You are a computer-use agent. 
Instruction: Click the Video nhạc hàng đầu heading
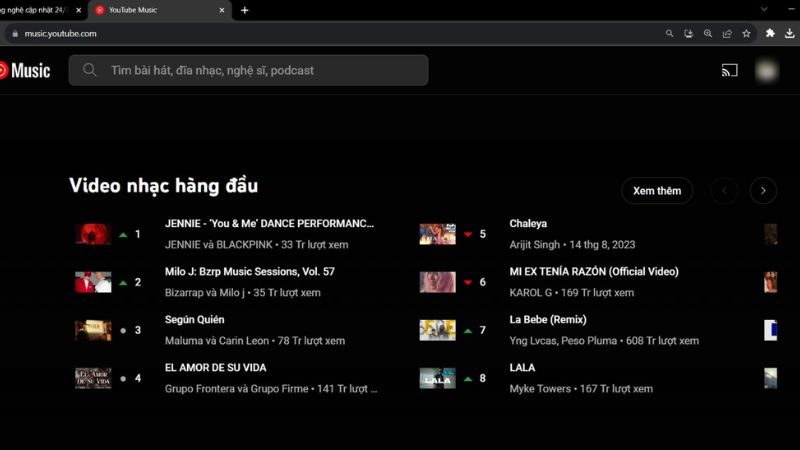pos(163,186)
